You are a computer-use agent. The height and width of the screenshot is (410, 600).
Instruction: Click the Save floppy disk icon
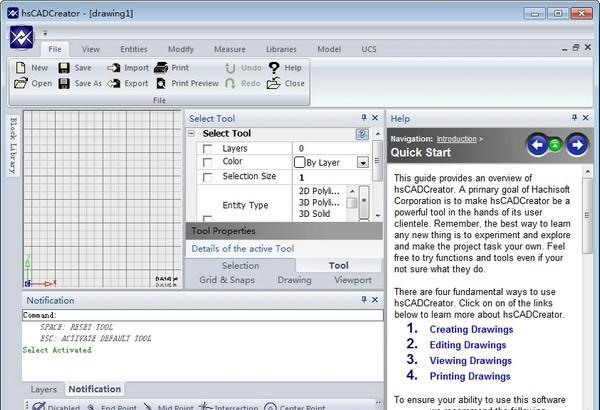point(64,68)
